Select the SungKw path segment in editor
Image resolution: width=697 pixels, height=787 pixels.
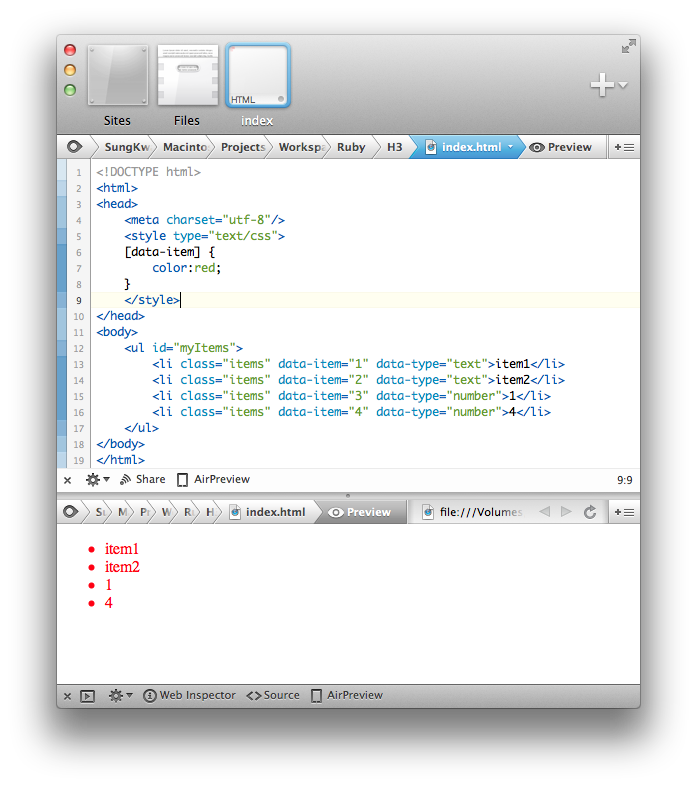coord(126,147)
